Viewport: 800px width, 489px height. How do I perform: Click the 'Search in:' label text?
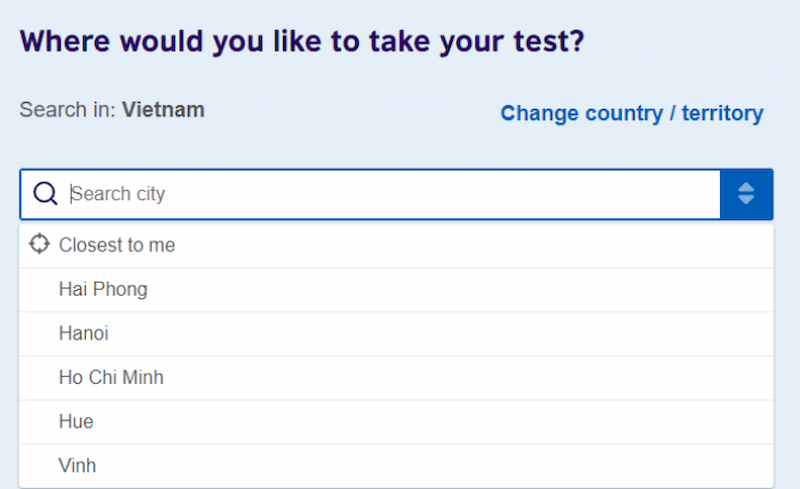click(68, 110)
